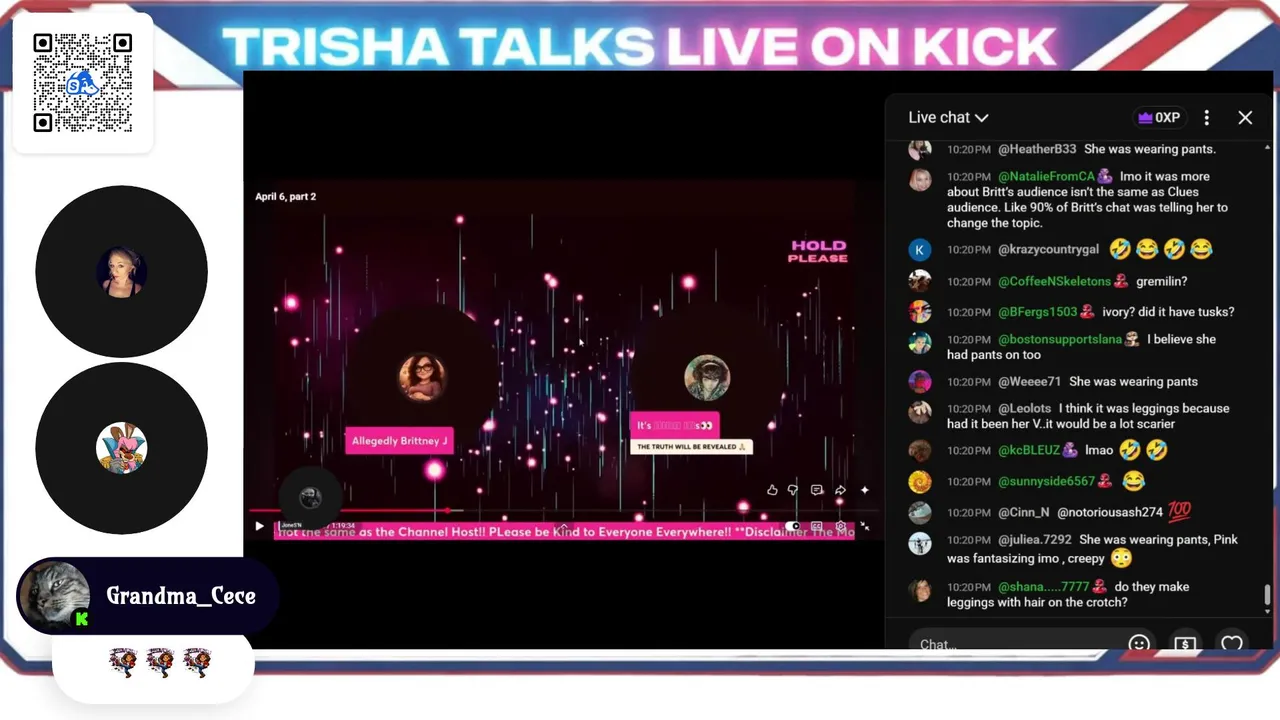The image size is (1280, 720).
Task: Open the 0XP crown points badge
Action: tap(1159, 117)
